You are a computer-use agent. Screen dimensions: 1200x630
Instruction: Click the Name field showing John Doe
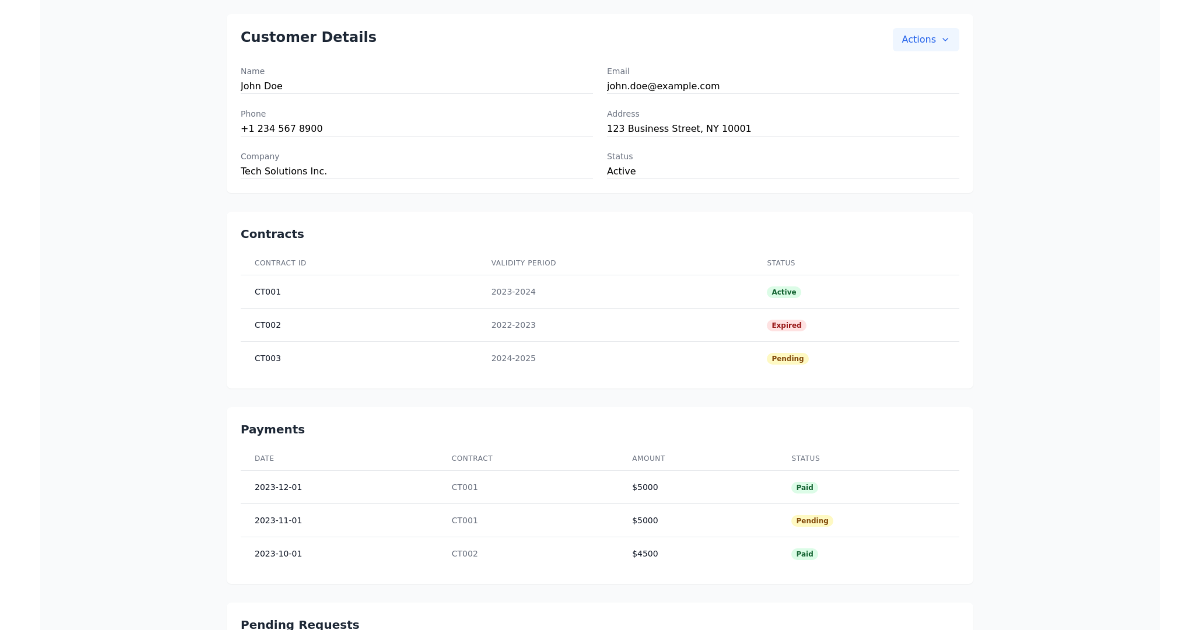pos(261,86)
